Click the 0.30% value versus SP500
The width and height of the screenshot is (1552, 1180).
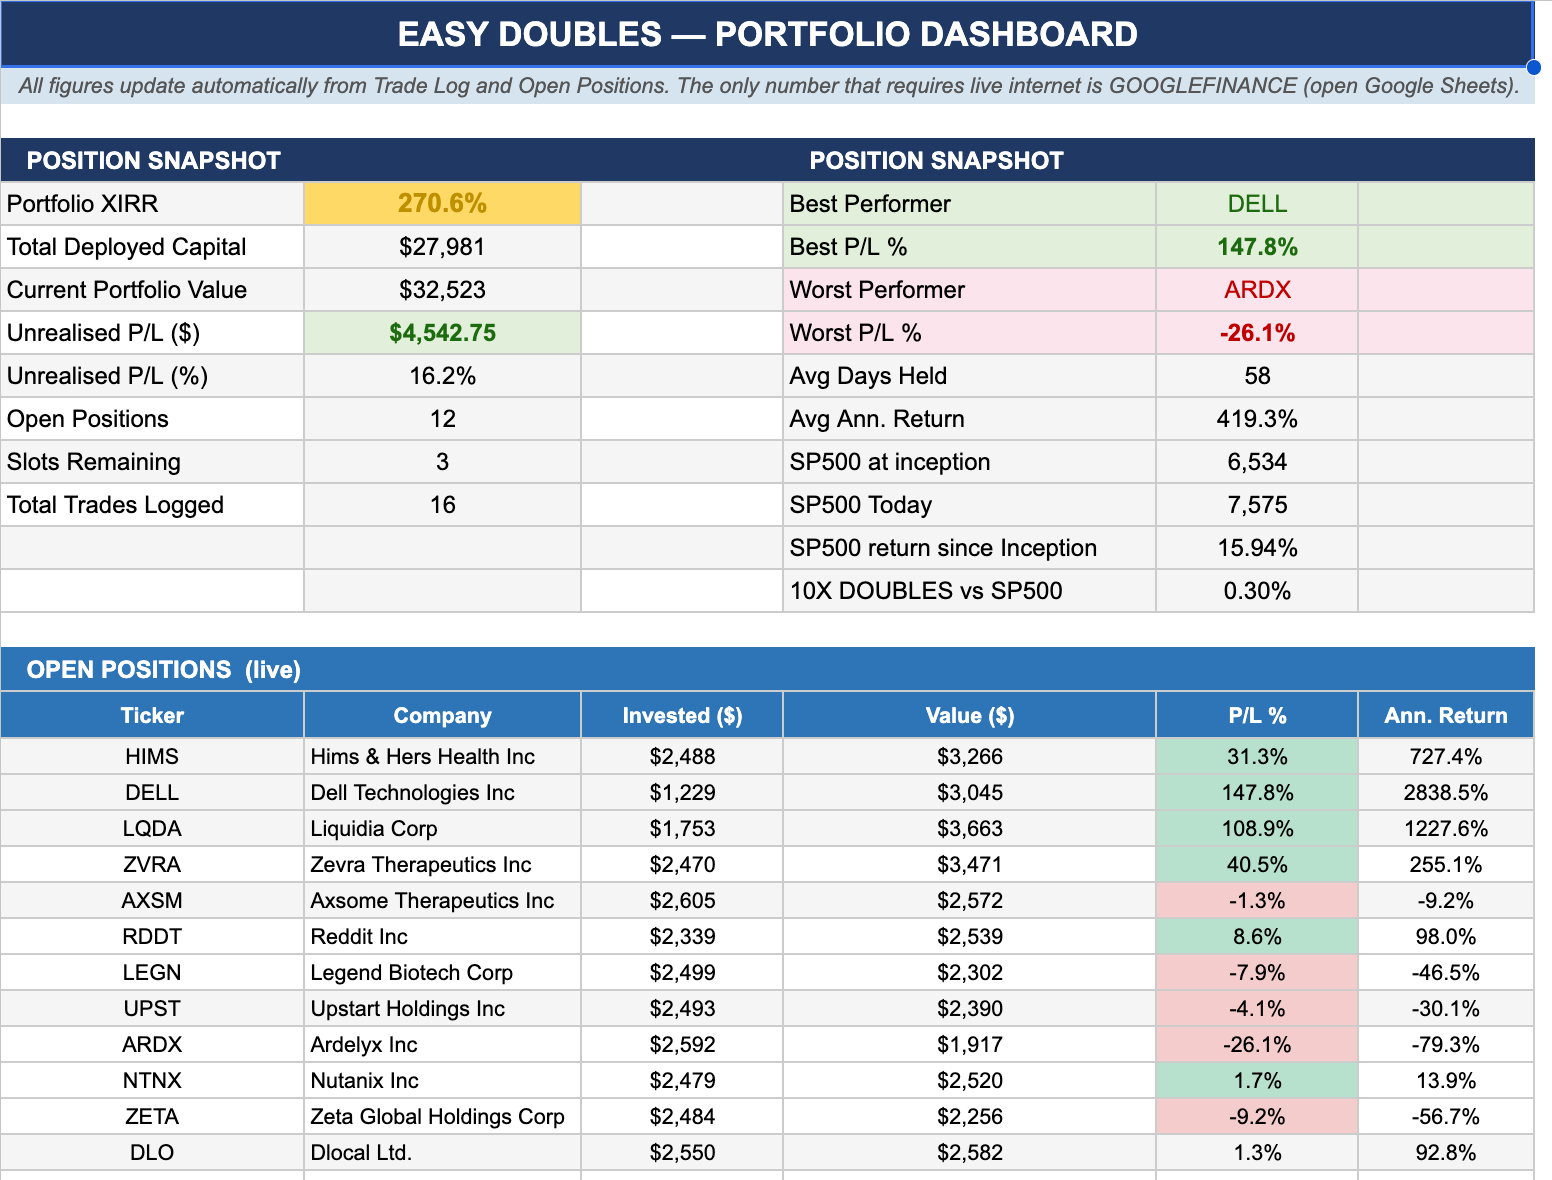pyautogui.click(x=1257, y=591)
